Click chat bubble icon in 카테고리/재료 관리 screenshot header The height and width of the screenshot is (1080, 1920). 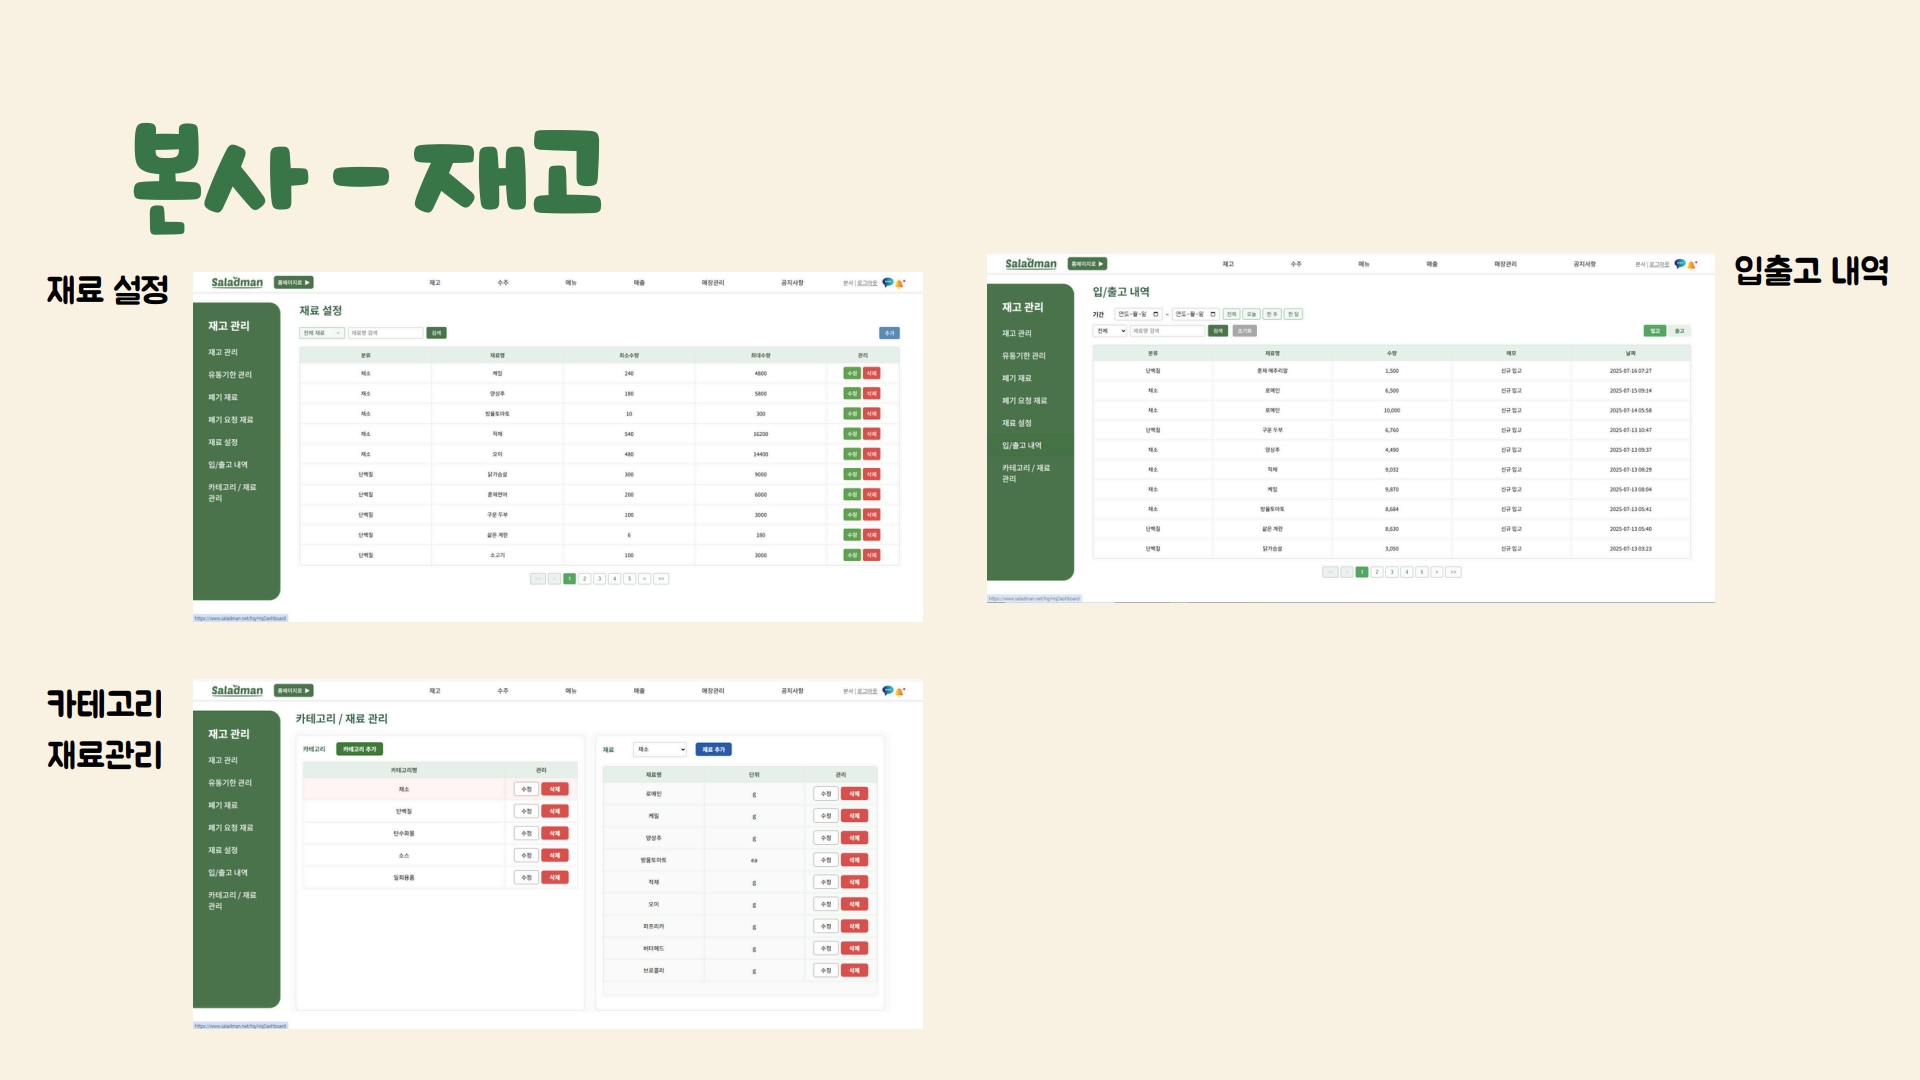[887, 691]
